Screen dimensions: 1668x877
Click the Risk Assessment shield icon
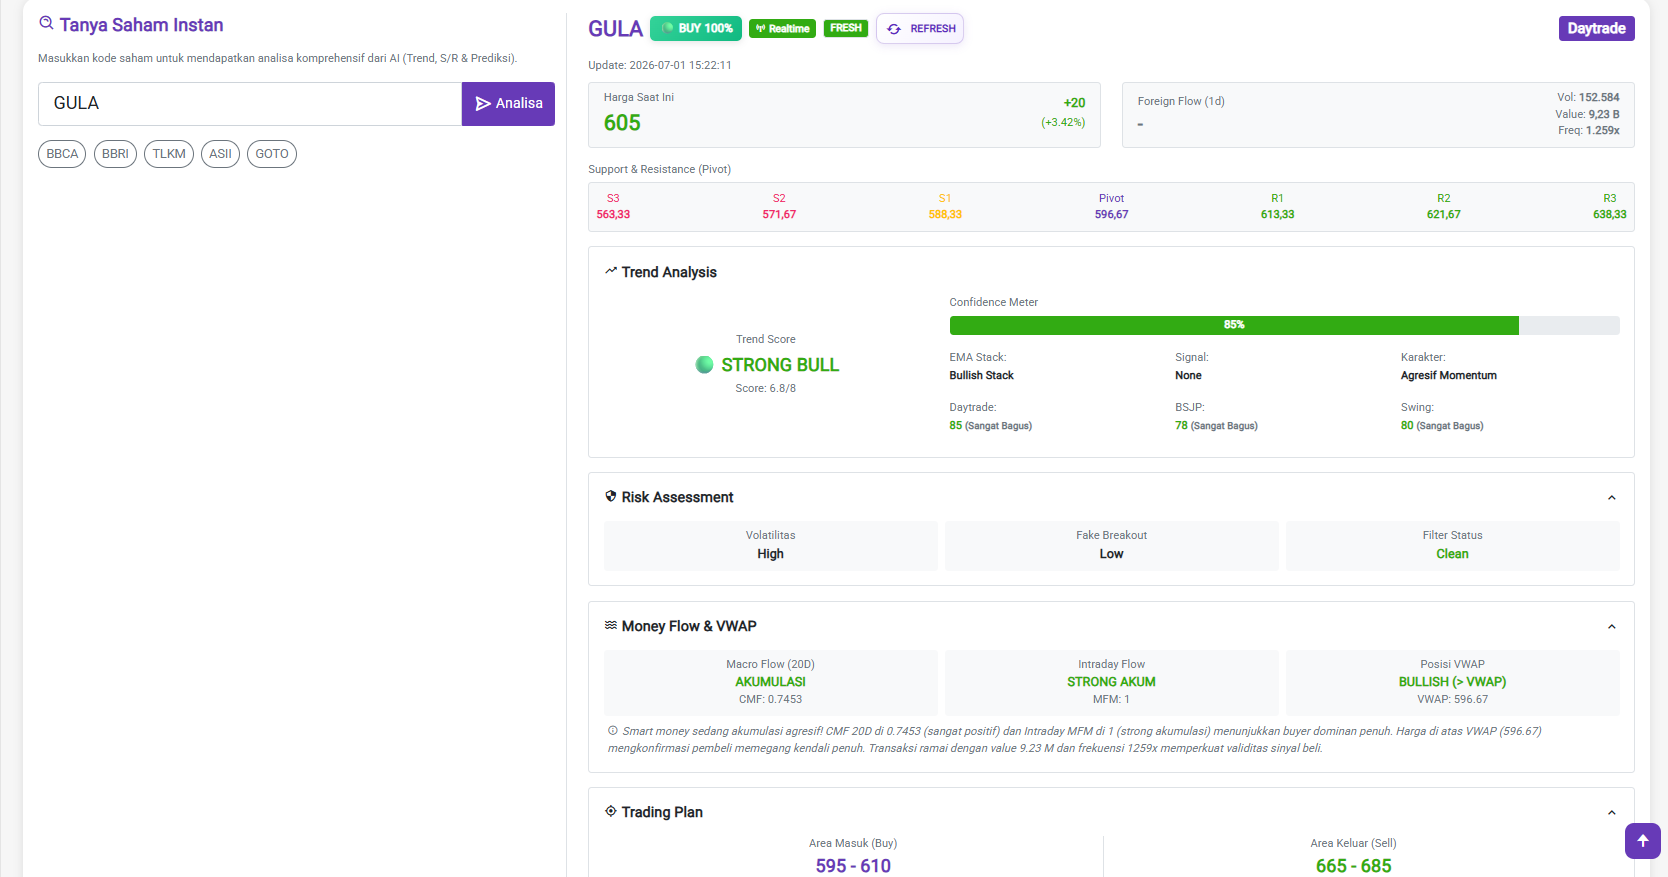coord(610,496)
